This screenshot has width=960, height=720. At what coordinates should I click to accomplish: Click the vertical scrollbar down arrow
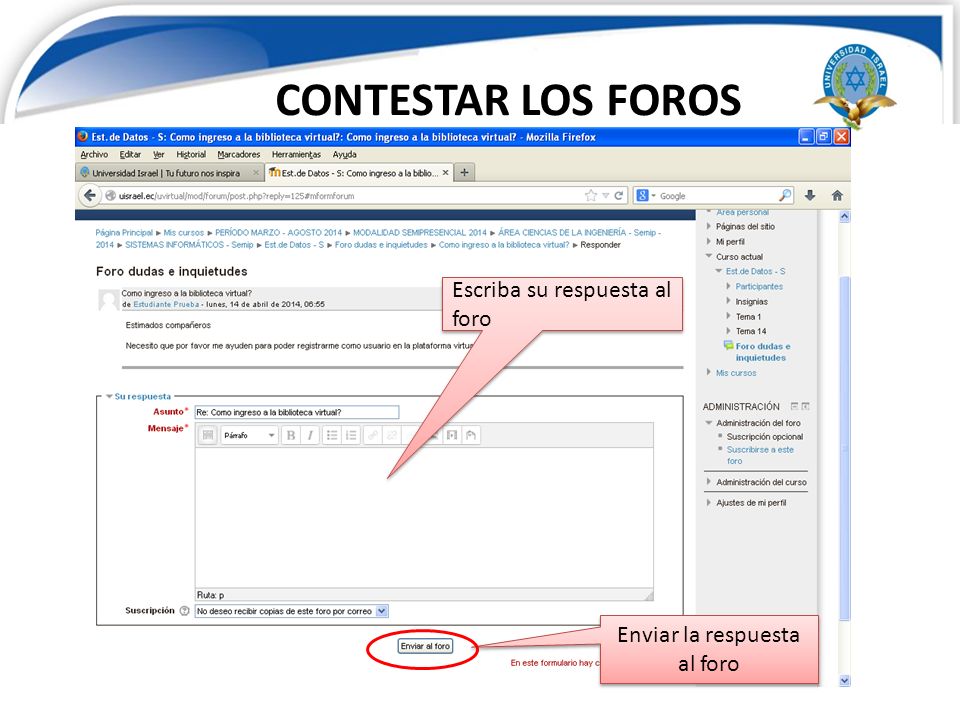click(x=844, y=680)
